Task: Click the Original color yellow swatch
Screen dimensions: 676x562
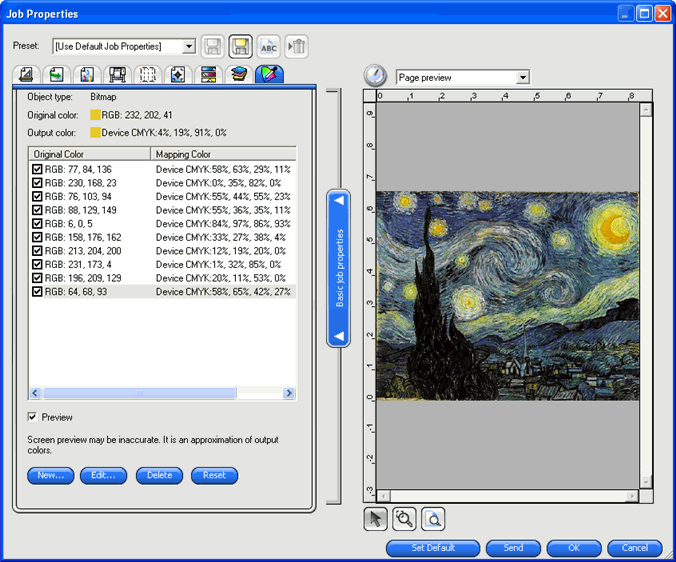Action: pos(95,115)
